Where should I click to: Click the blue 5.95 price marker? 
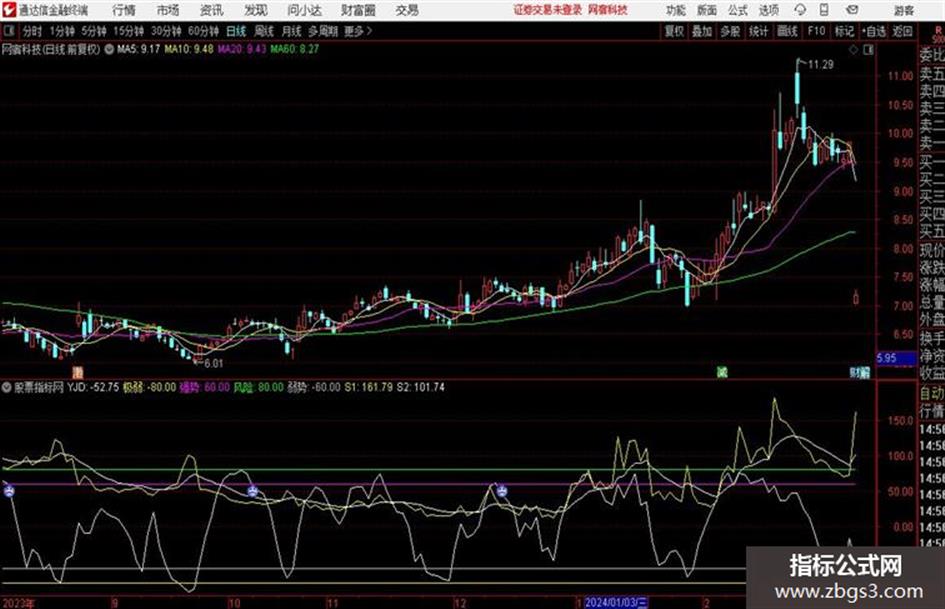(x=896, y=358)
